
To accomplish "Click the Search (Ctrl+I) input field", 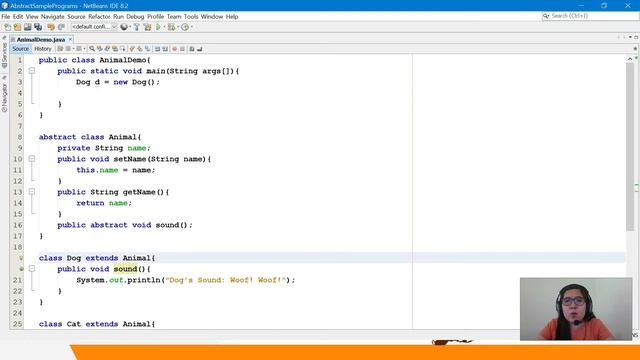I will coord(590,16).
